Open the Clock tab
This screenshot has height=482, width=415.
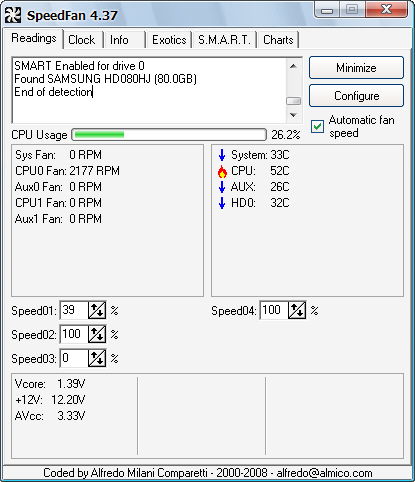[x=82, y=40]
